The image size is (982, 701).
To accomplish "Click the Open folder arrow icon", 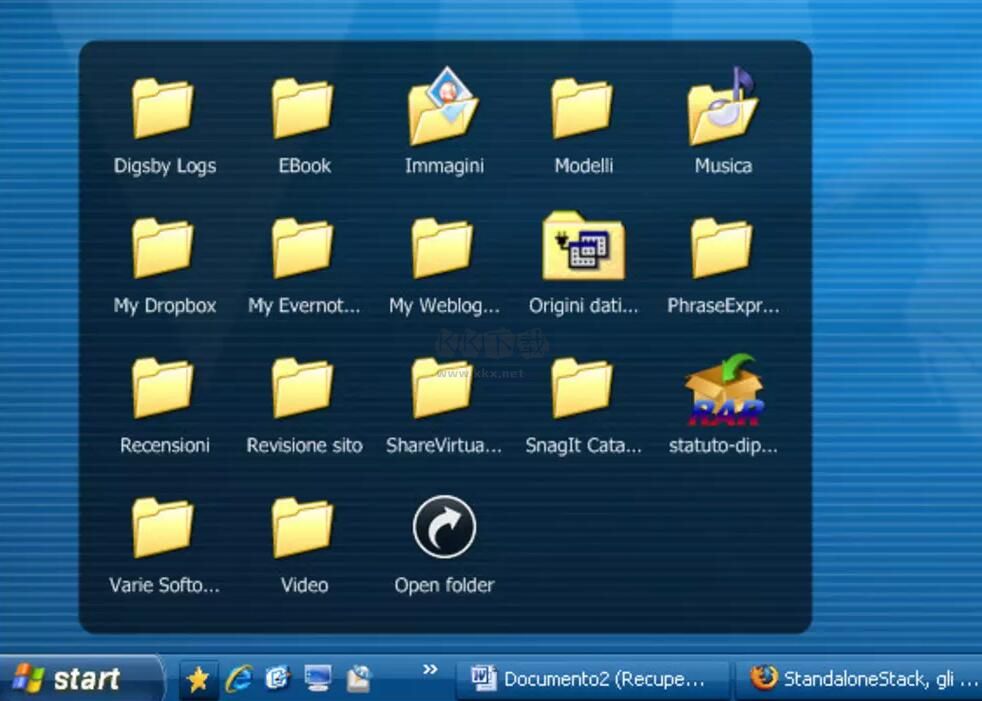I will click(x=444, y=528).
